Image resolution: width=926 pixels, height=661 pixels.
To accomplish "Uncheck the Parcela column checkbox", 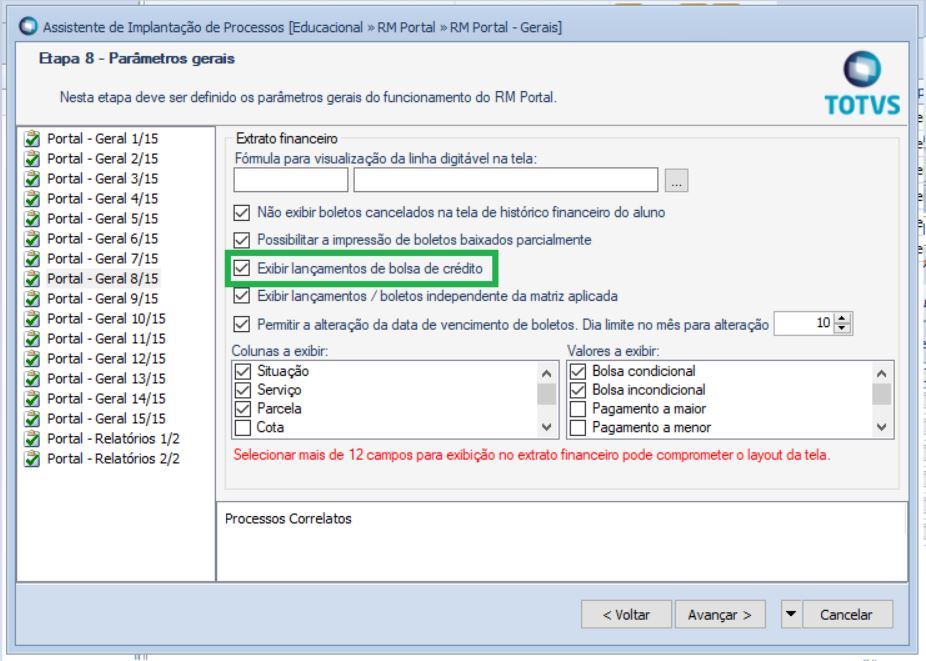I will click(x=243, y=408).
